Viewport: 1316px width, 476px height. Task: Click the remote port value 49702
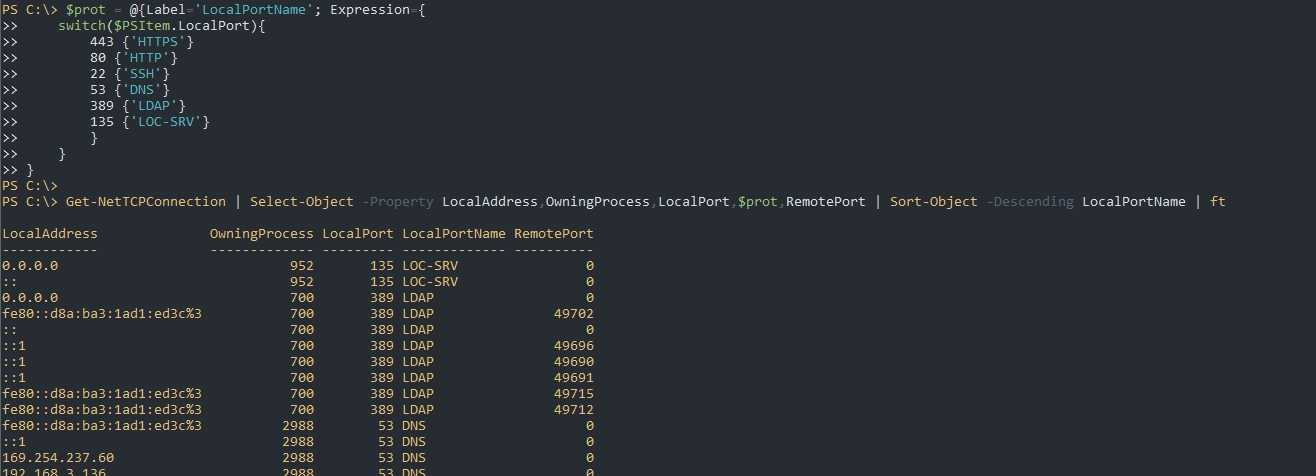[573, 314]
